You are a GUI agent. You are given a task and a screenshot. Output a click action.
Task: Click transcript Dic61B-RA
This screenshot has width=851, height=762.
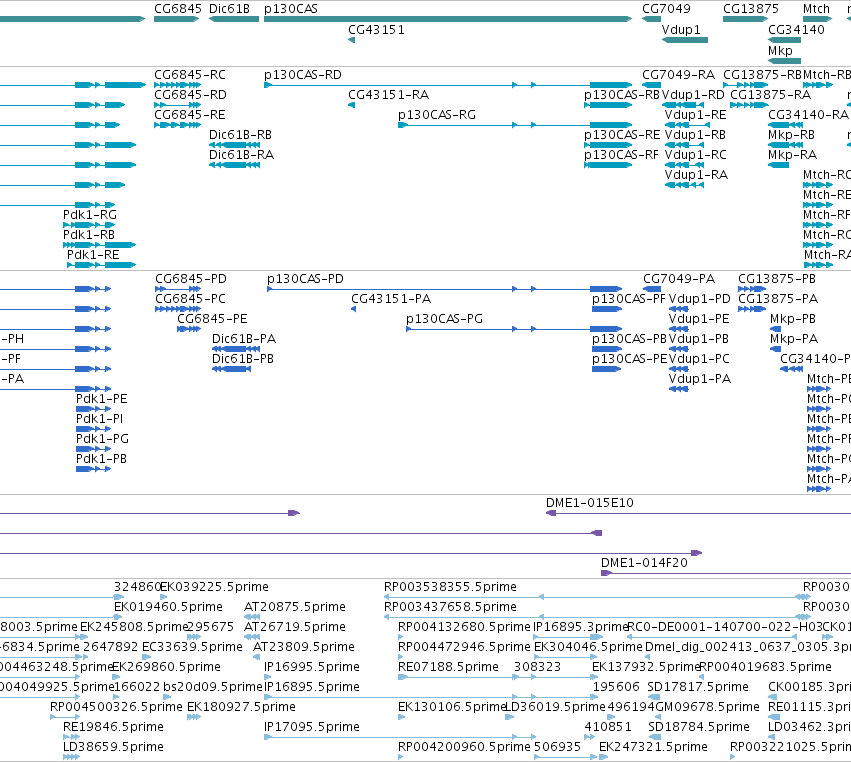tap(241, 155)
